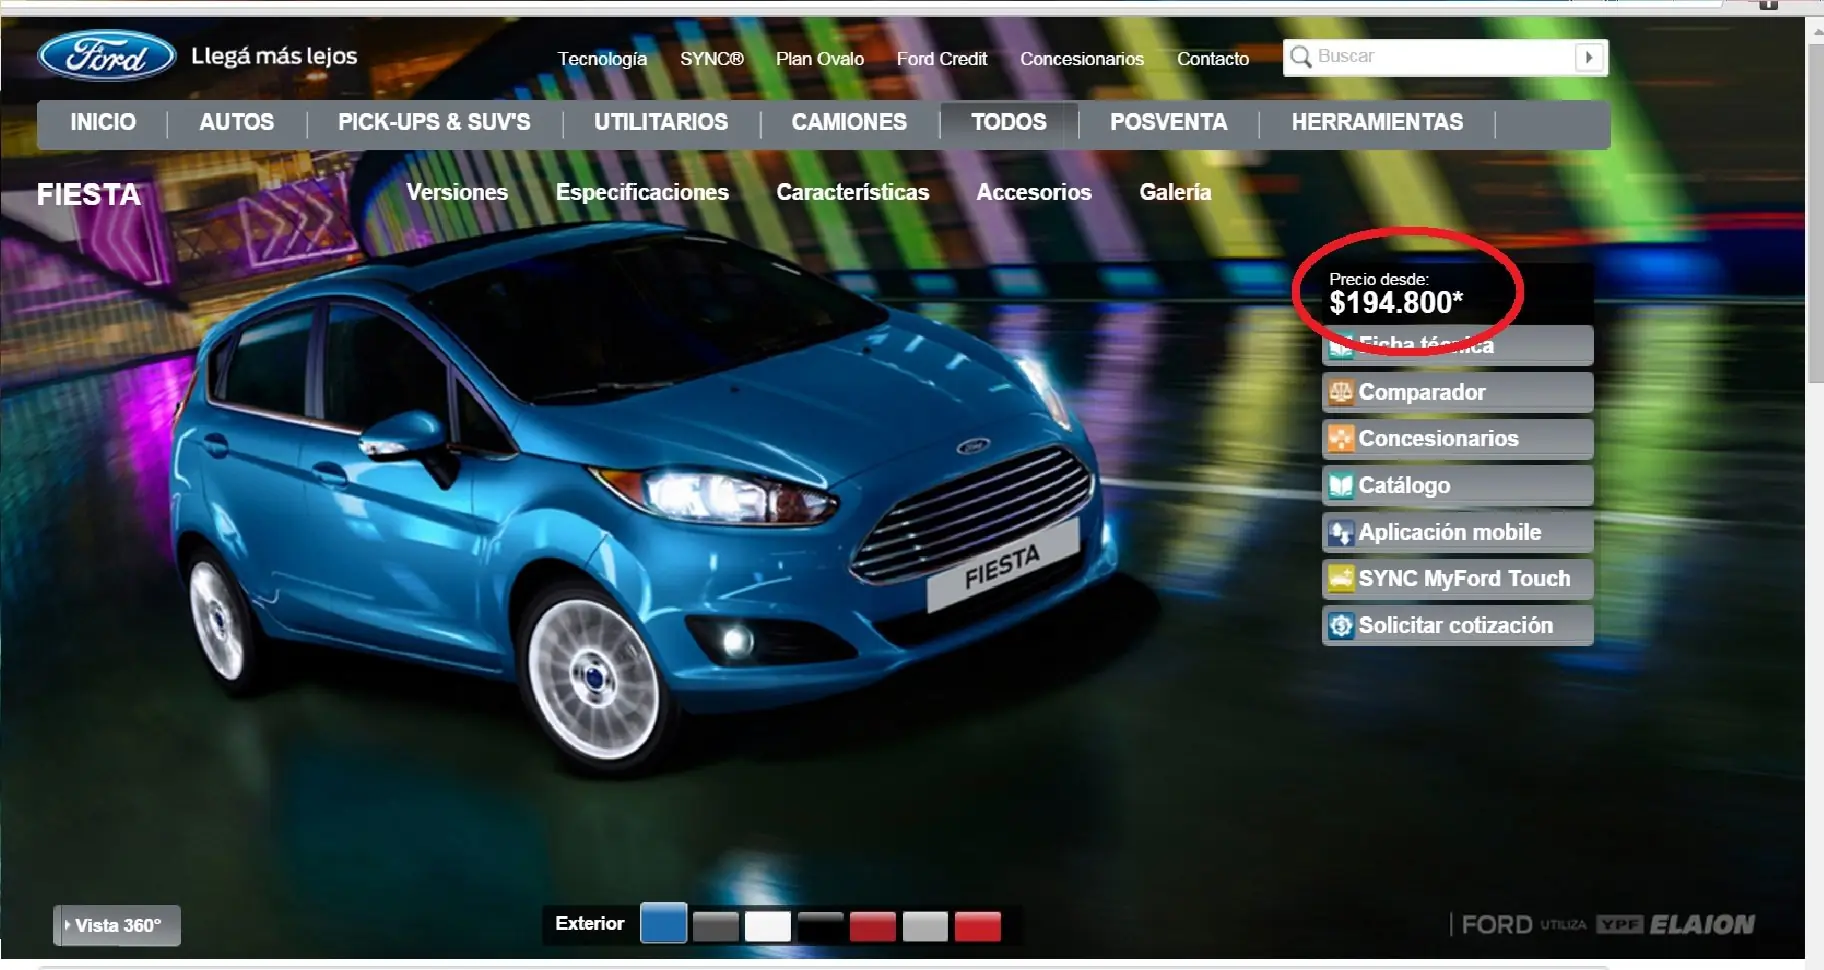This screenshot has height=970, width=1824.
Task: Click the Solicitar cotización button label
Action: [1456, 625]
